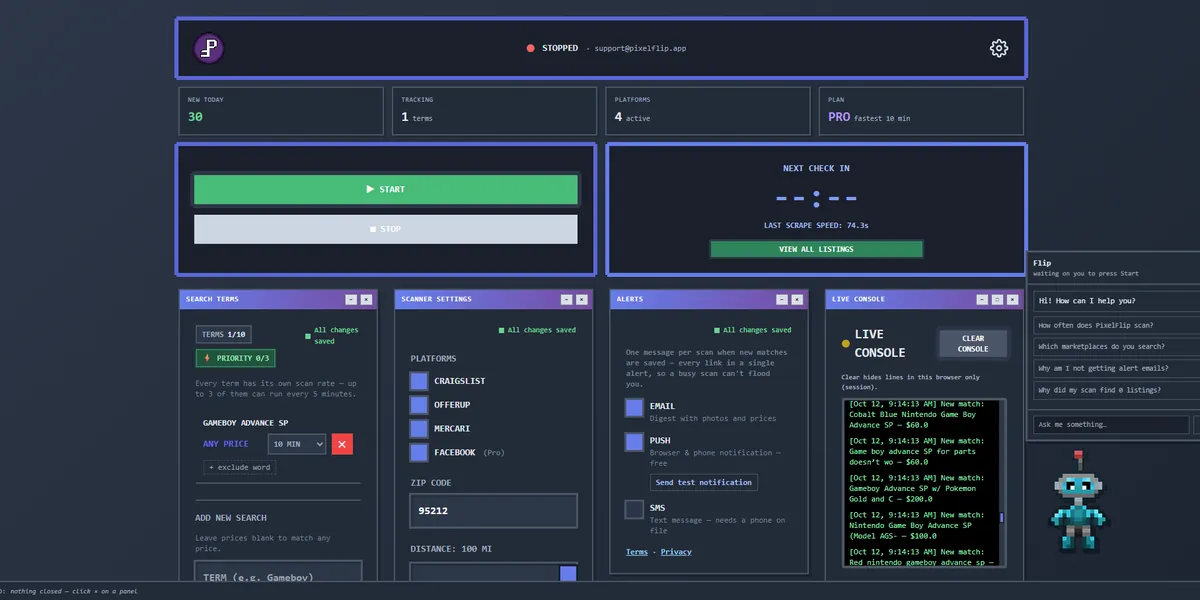
Task: Open settings via the gear icon
Action: tap(998, 48)
